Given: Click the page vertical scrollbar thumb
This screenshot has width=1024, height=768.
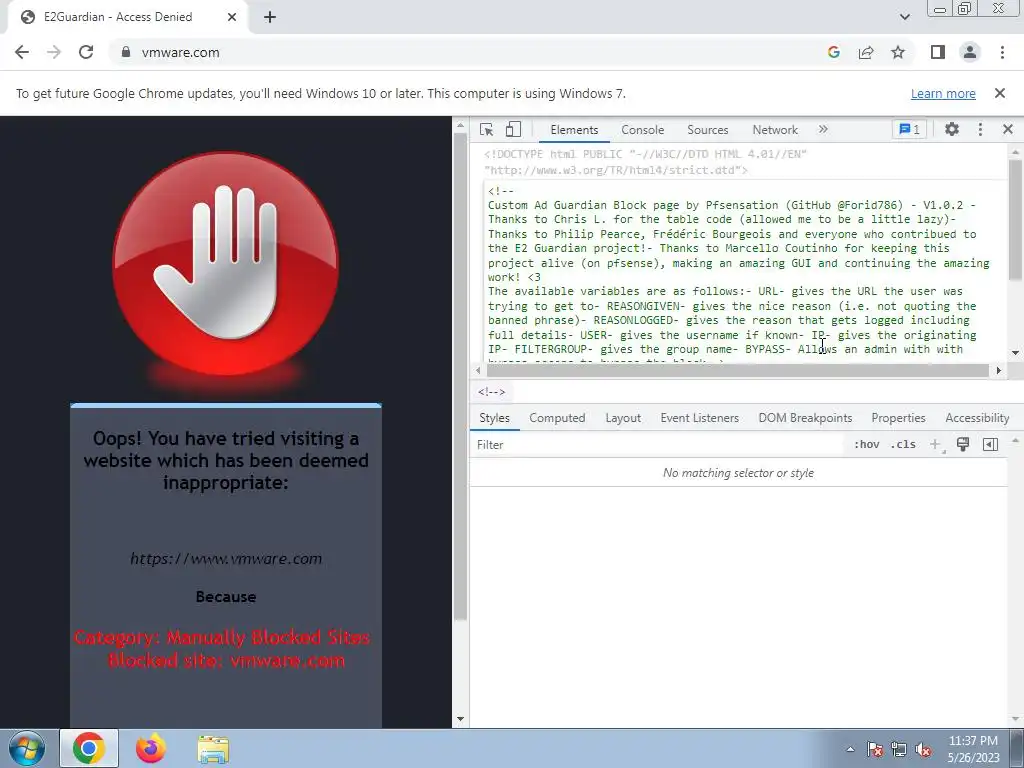Looking at the screenshot, I should point(460,376).
